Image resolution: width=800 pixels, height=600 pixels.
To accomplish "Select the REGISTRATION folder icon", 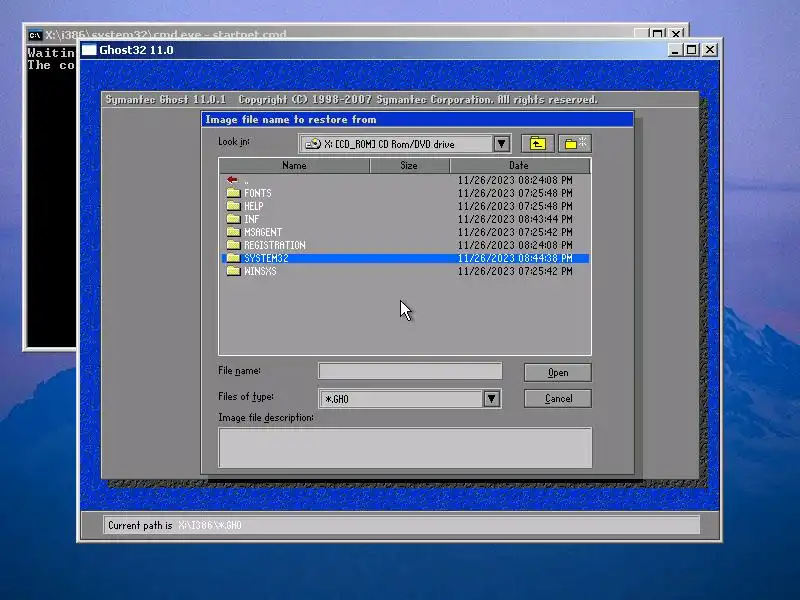I will 234,245.
